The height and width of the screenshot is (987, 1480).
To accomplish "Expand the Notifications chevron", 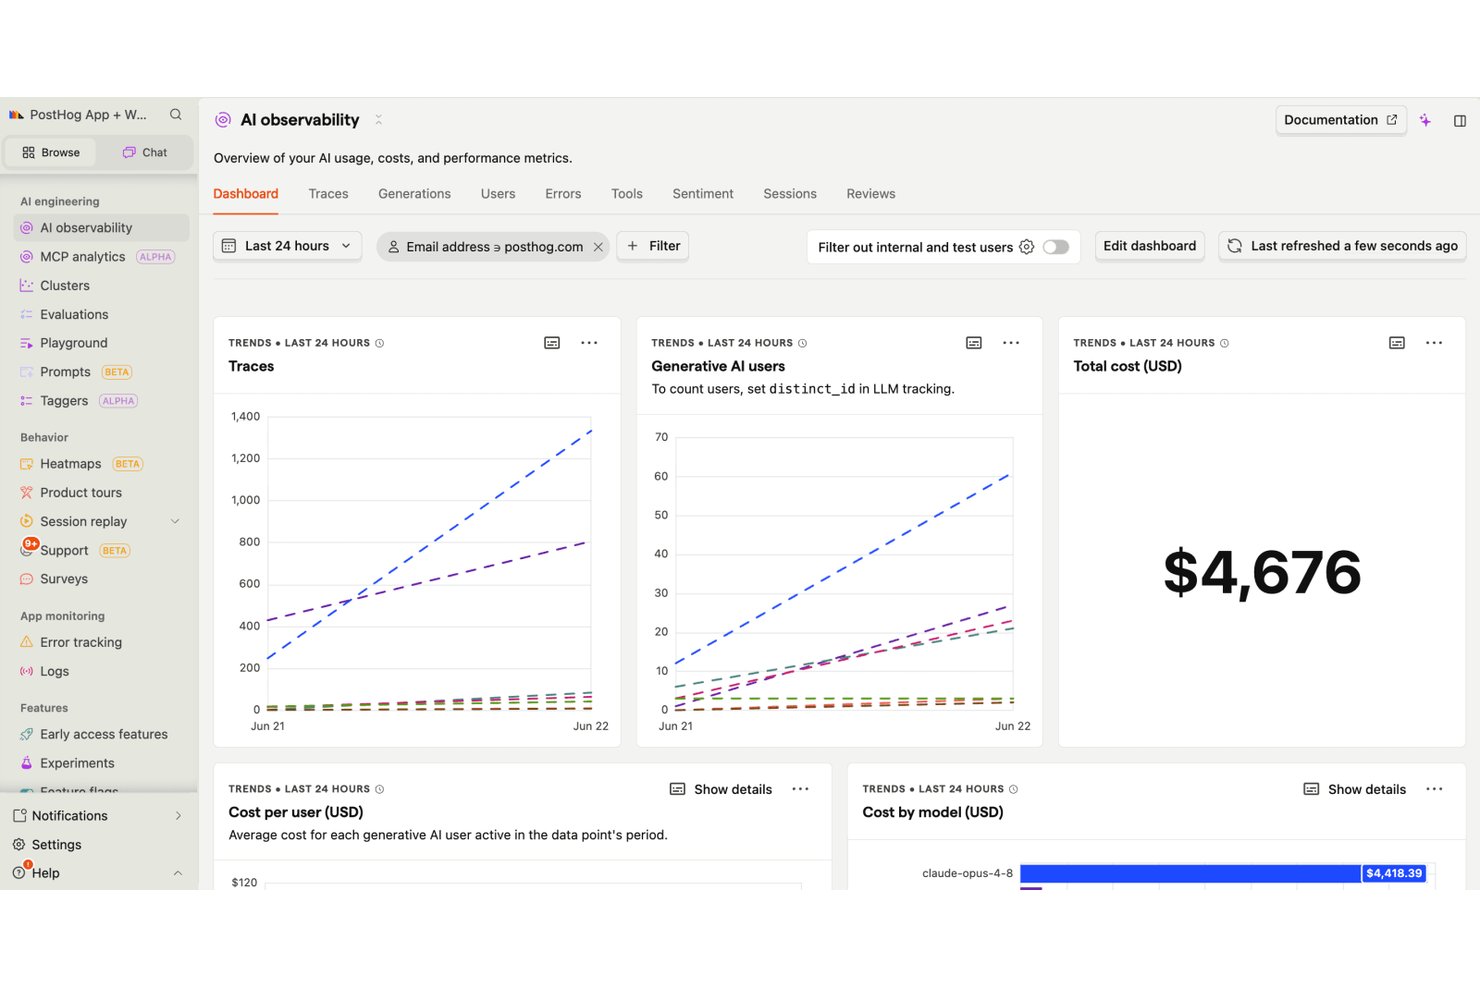I will (178, 816).
